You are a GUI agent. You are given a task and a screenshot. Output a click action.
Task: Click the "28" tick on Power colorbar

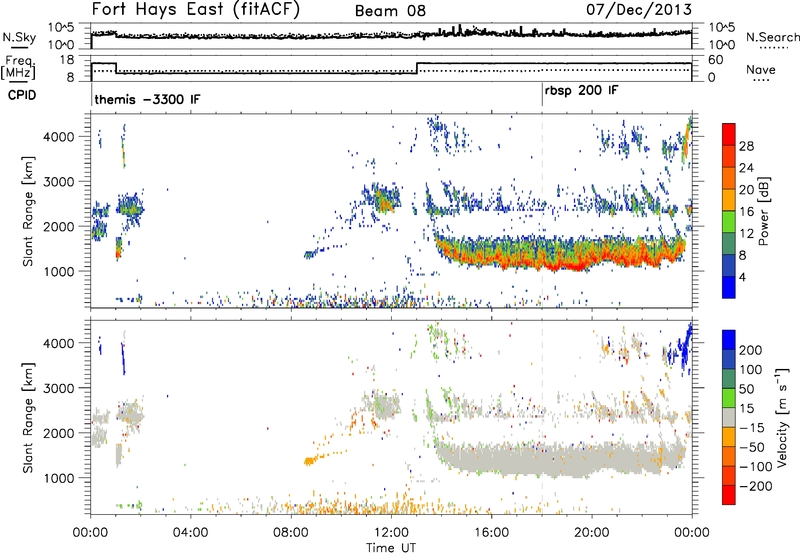point(746,146)
